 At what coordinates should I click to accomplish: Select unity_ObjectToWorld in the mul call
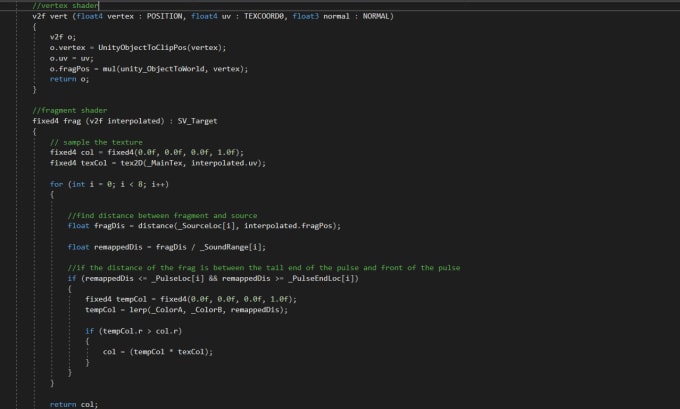point(162,69)
